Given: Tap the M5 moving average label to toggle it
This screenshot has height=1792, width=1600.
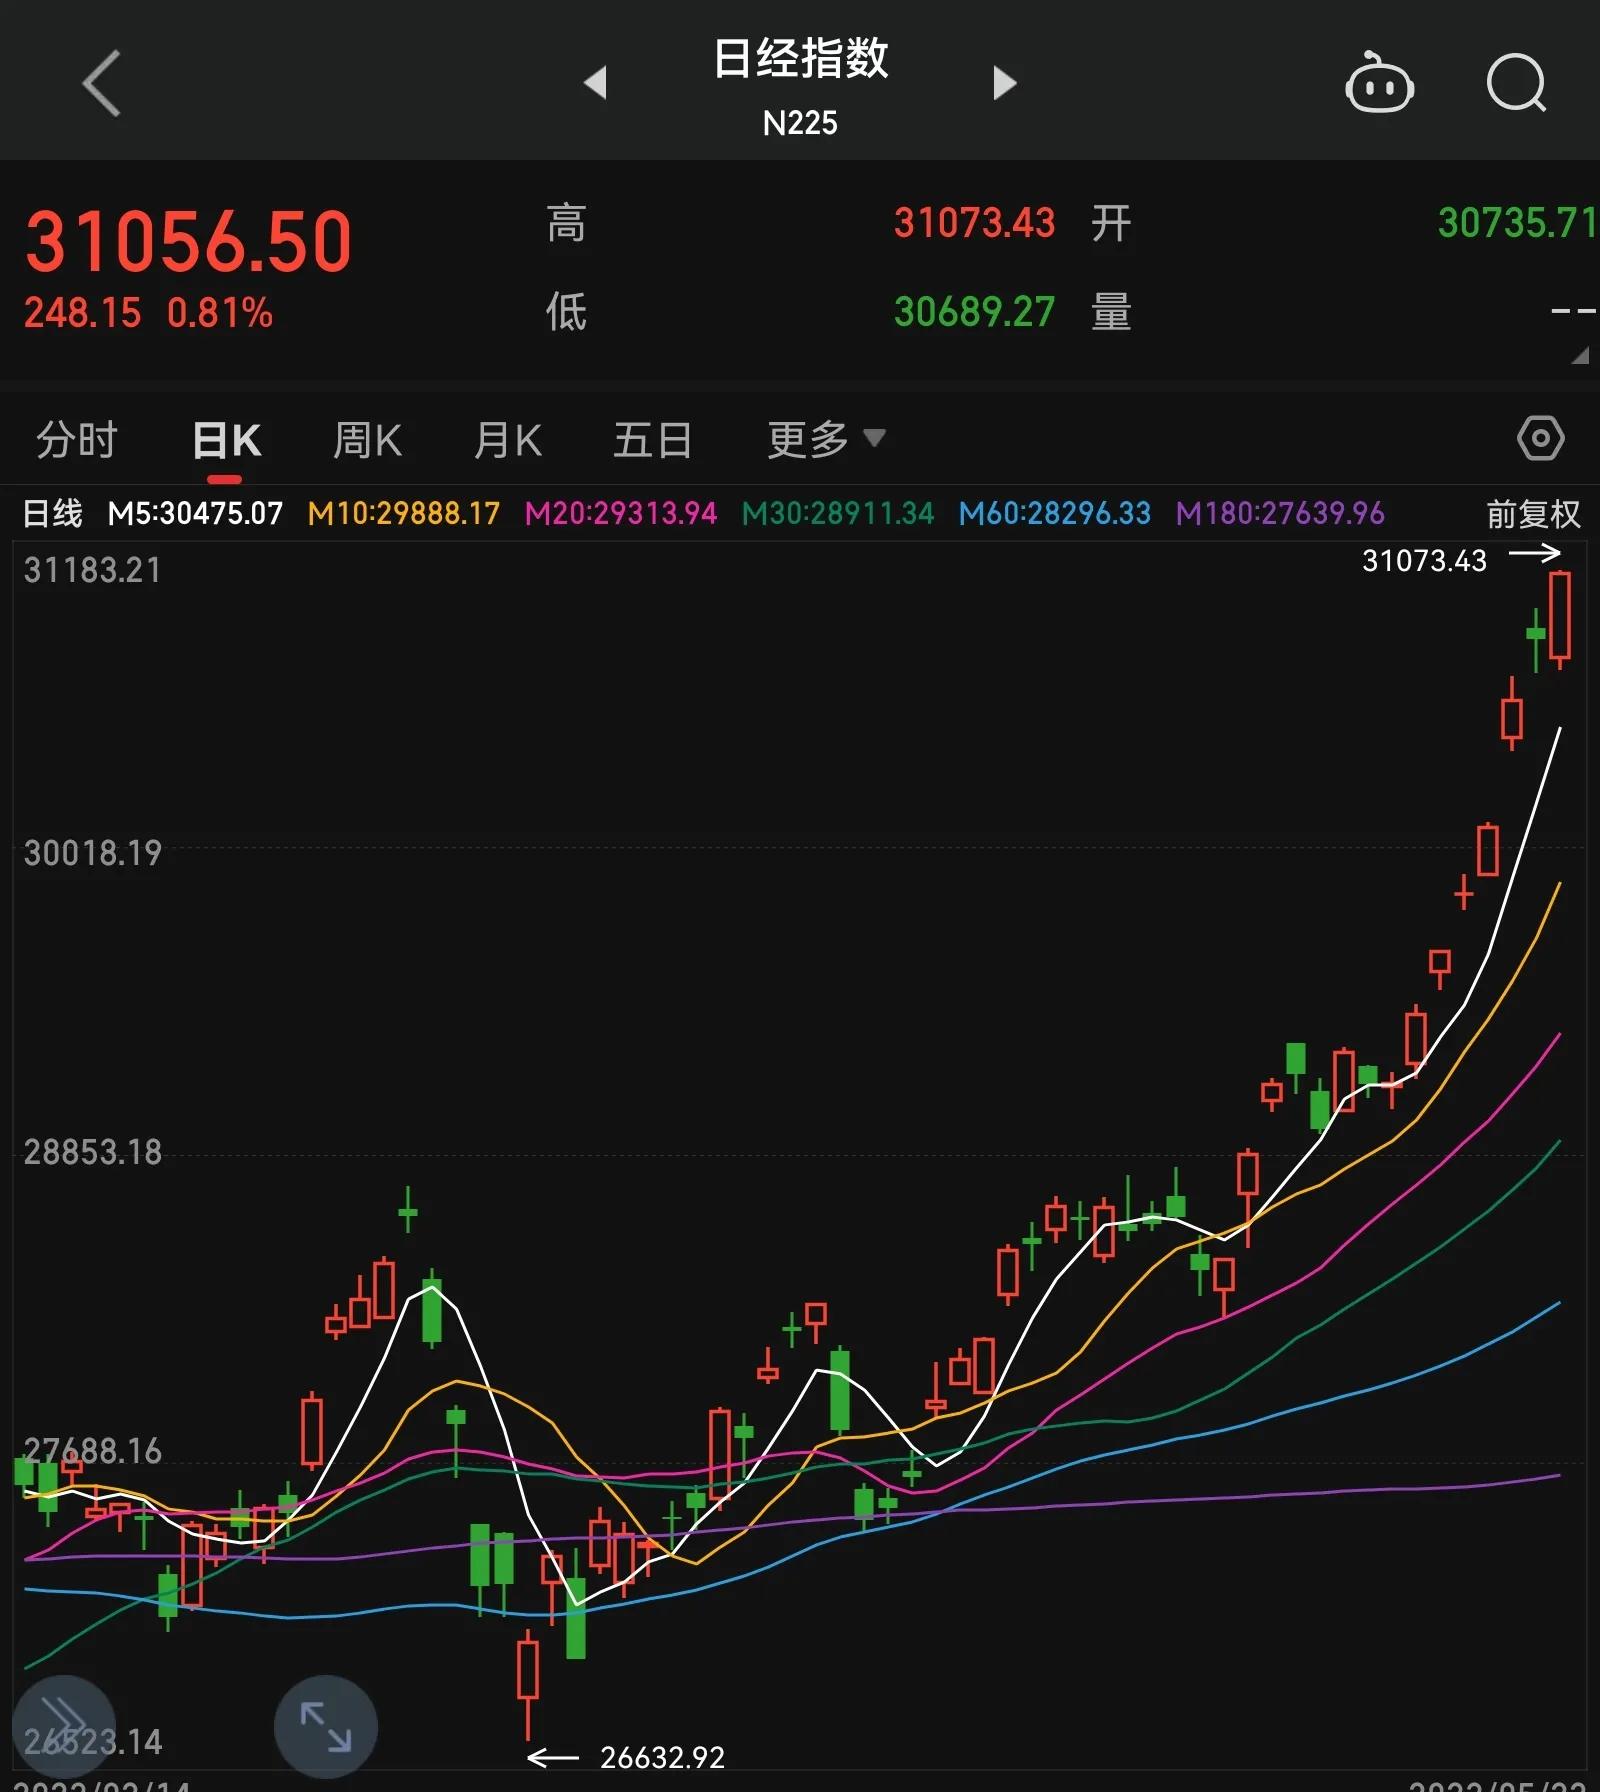Looking at the screenshot, I should click(195, 513).
